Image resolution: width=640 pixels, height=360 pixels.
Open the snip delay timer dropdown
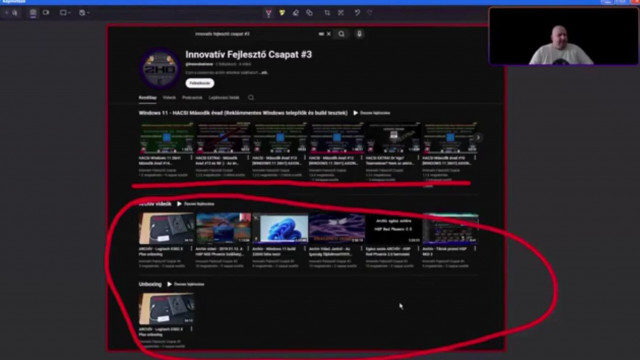tap(84, 13)
